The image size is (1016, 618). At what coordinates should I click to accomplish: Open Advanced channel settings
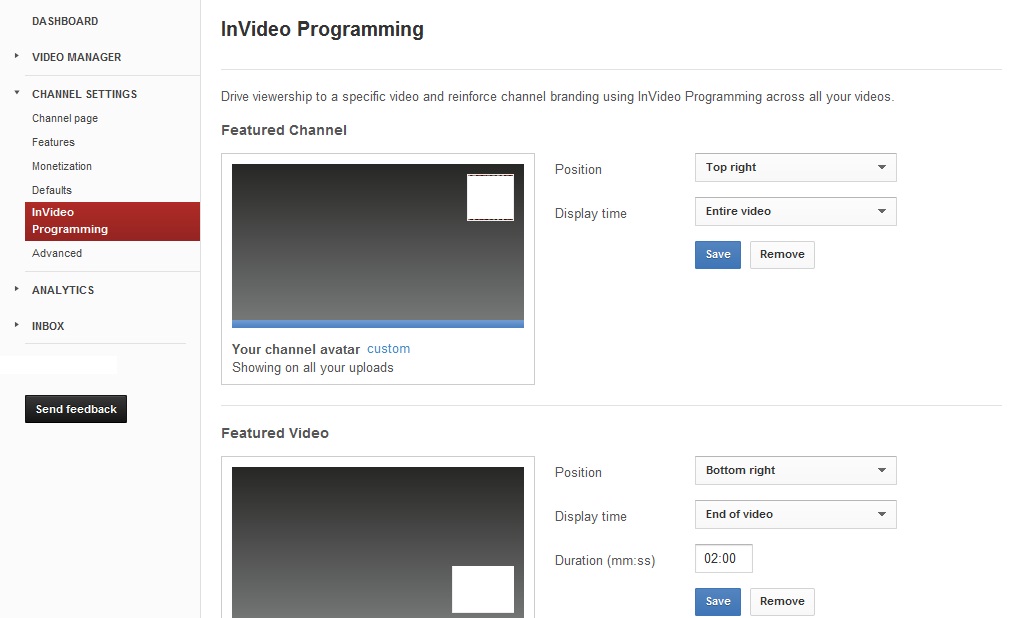click(x=57, y=253)
